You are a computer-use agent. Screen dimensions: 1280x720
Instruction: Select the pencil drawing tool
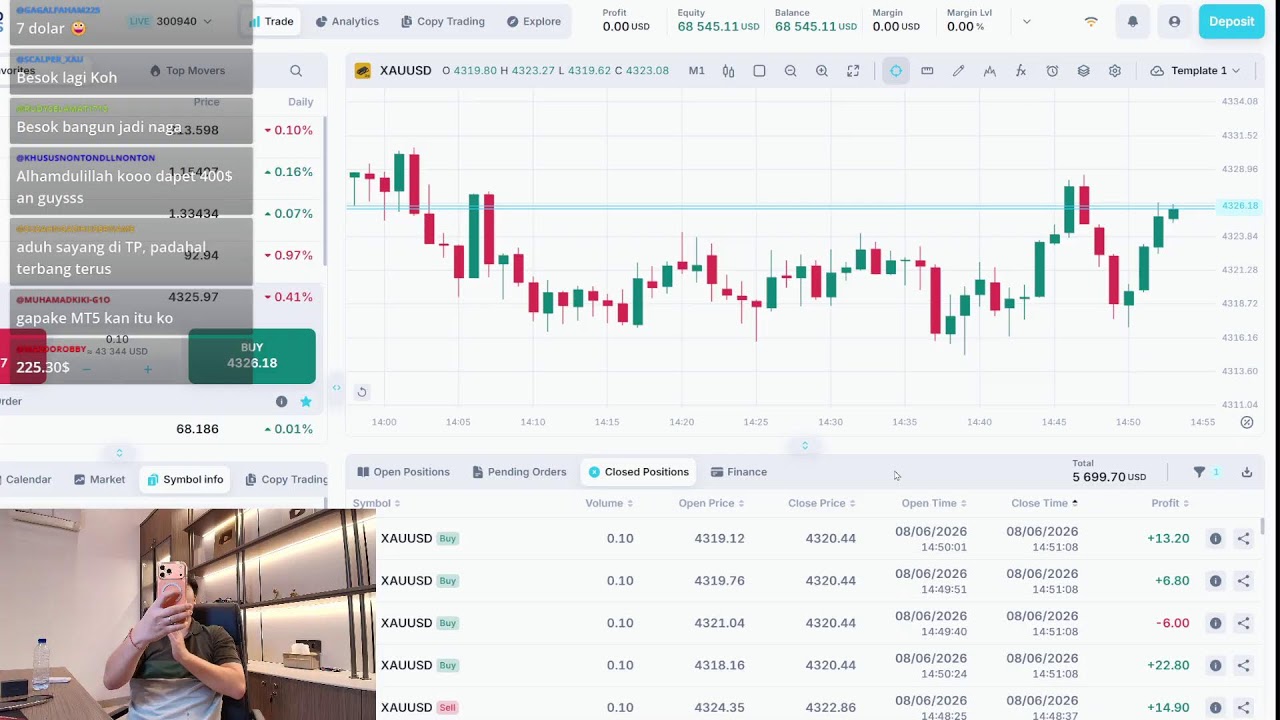(x=958, y=71)
